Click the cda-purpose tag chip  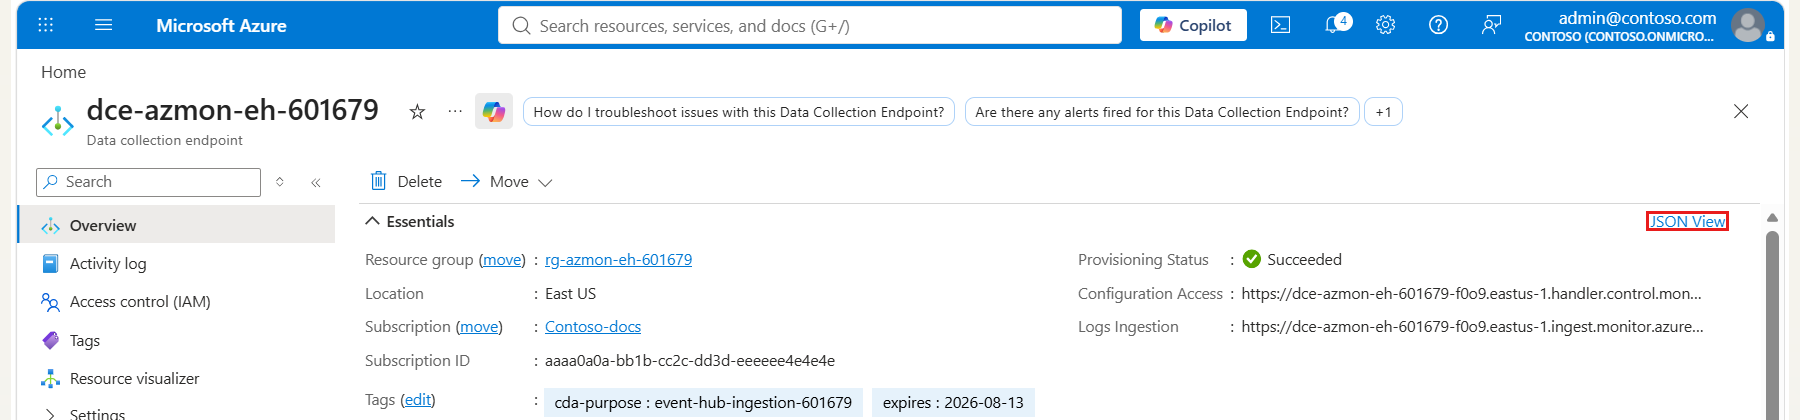pyautogui.click(x=703, y=402)
